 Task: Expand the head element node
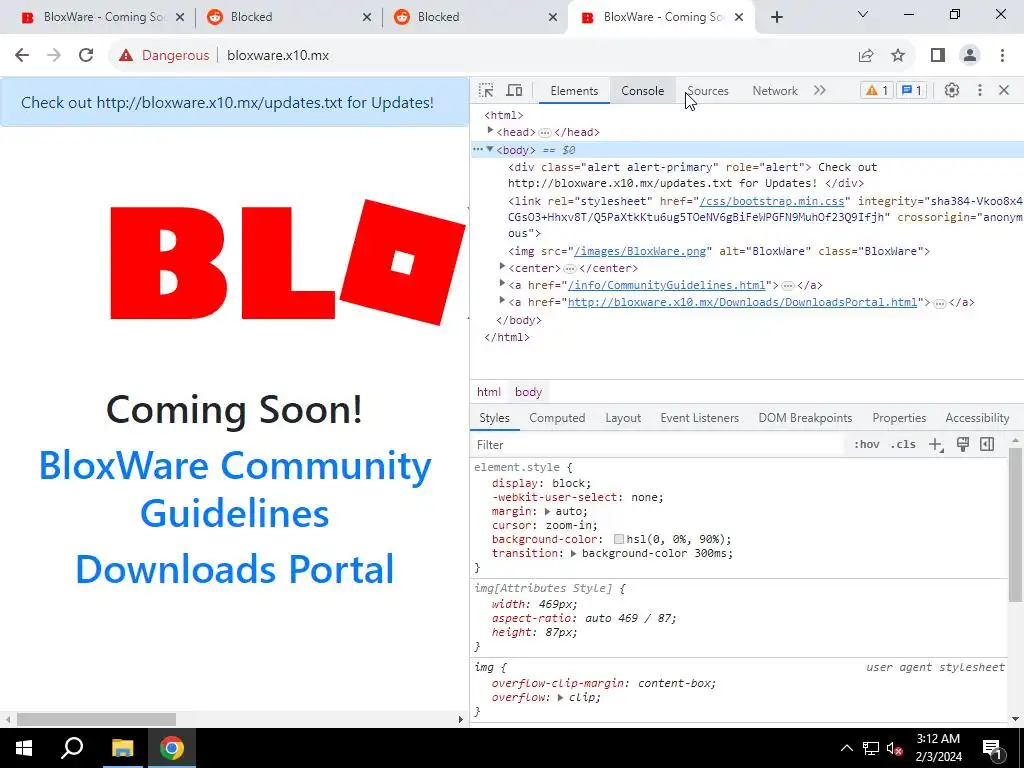pyautogui.click(x=490, y=131)
